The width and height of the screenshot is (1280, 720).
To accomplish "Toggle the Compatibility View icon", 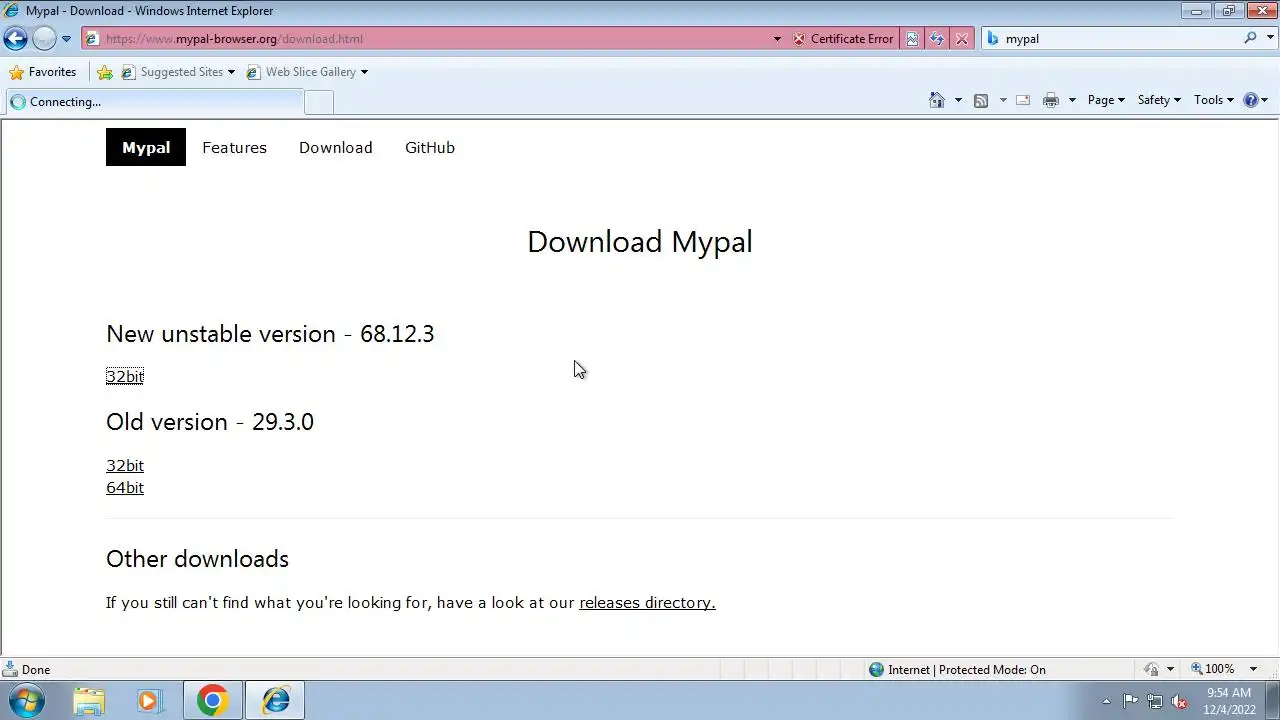I will [912, 39].
